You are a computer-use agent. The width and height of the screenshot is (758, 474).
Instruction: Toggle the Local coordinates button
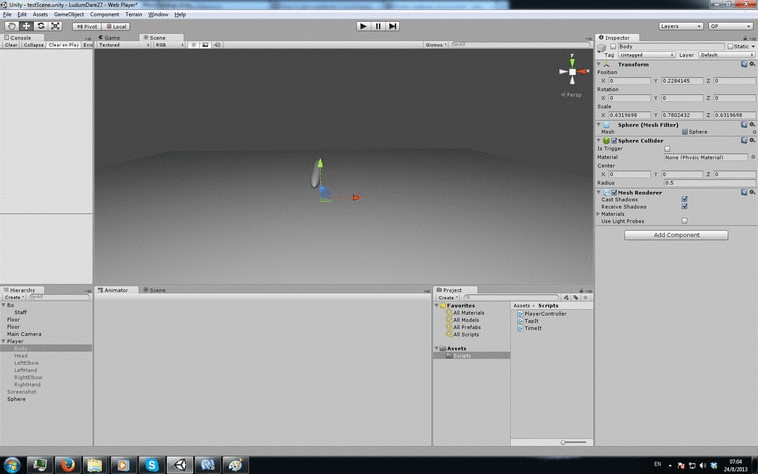116,27
